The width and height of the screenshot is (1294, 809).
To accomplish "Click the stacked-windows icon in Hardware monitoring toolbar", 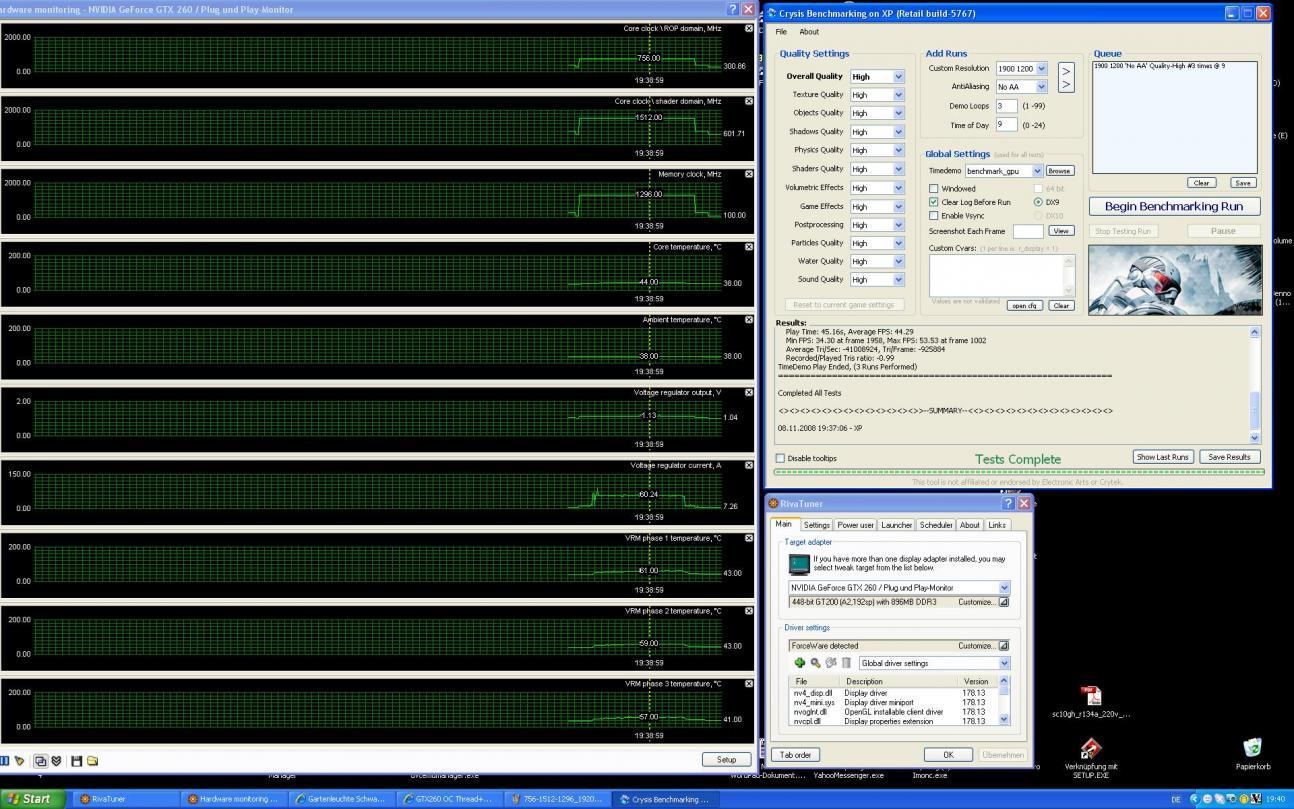I will pos(40,761).
